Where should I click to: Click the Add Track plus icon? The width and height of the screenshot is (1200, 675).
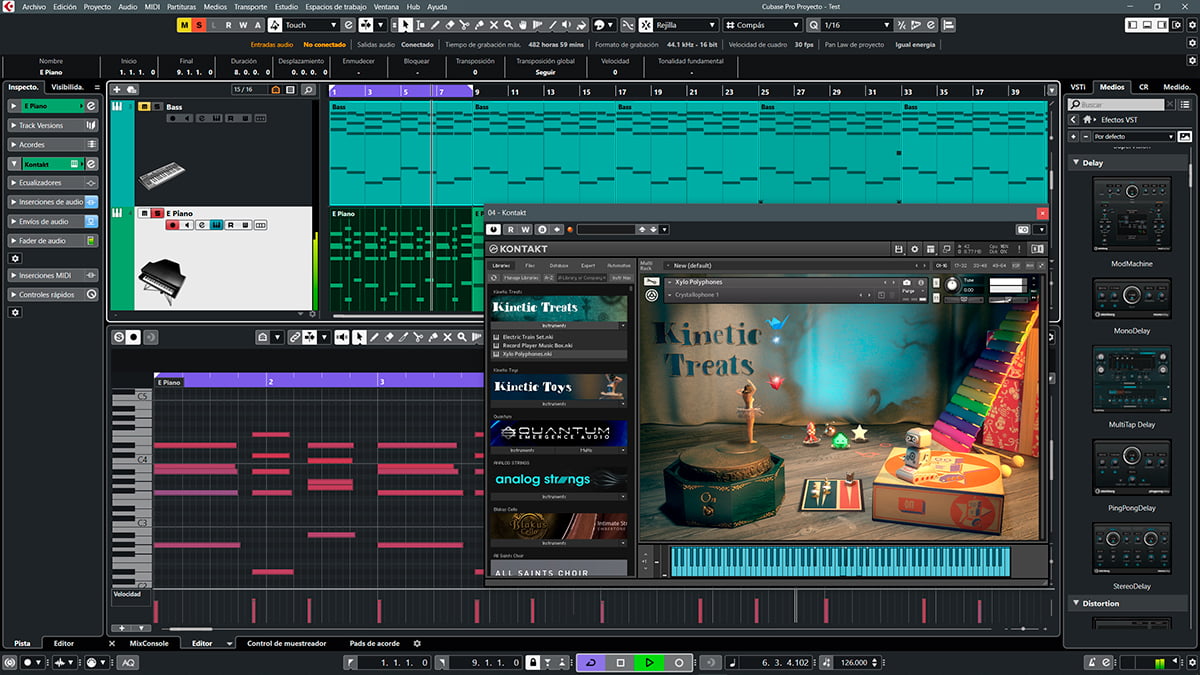pyautogui.click(x=118, y=90)
